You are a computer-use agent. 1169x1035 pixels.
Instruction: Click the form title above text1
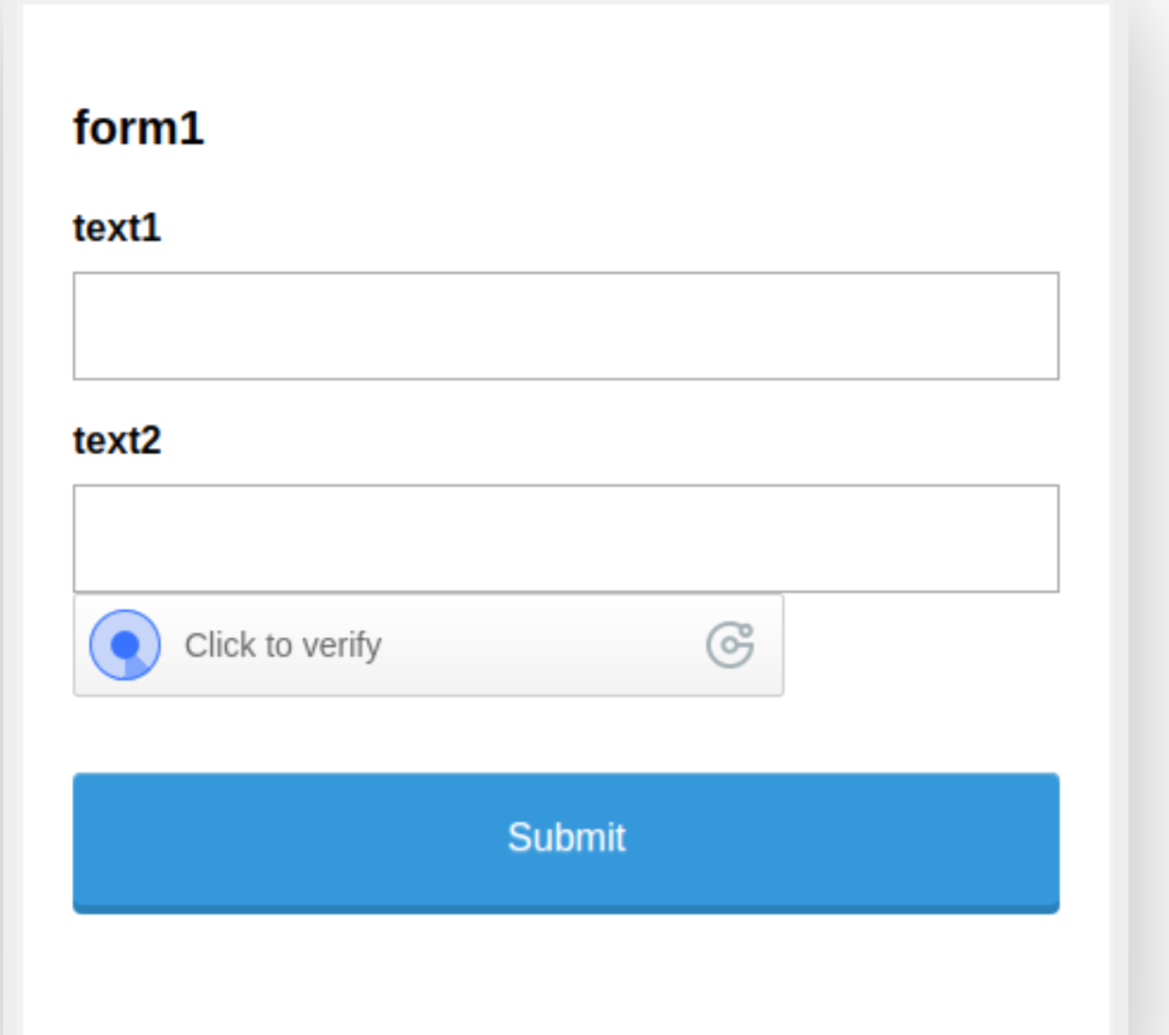tap(139, 129)
